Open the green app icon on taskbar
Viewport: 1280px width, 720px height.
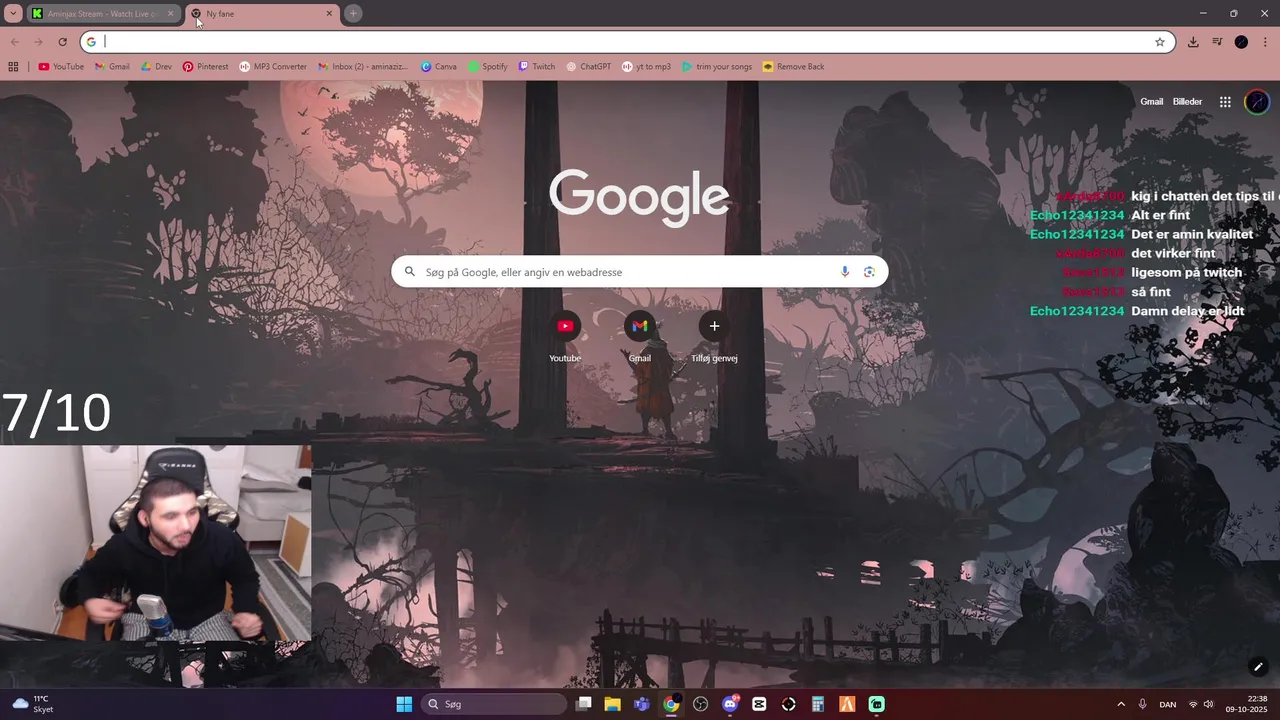(x=877, y=704)
